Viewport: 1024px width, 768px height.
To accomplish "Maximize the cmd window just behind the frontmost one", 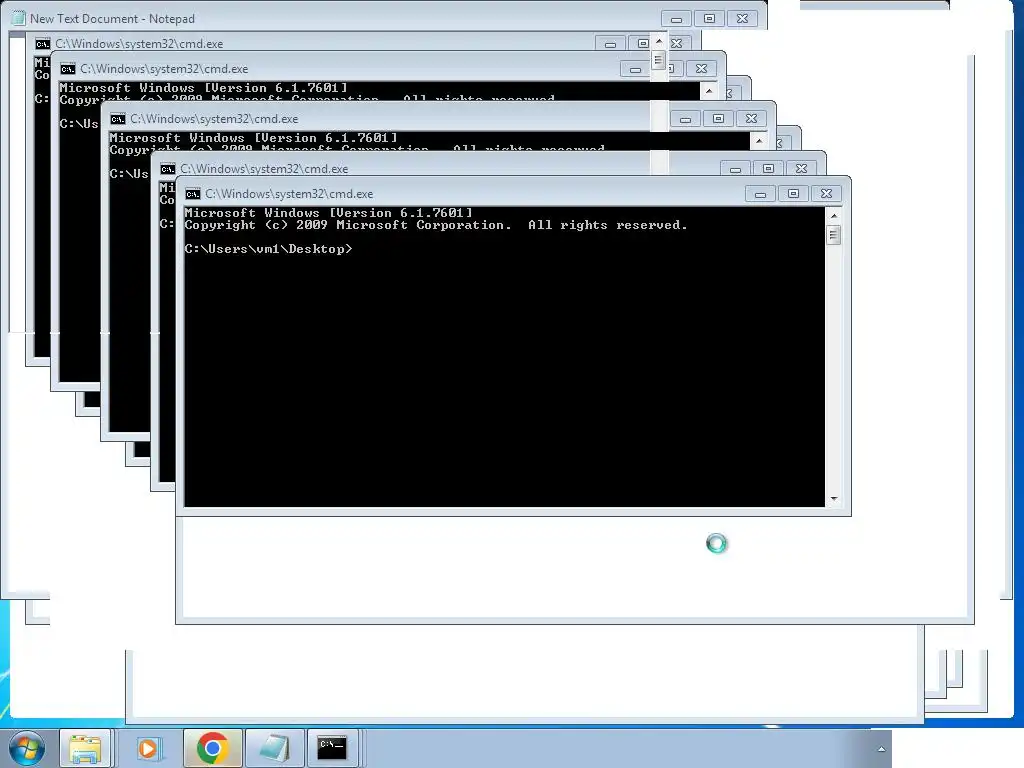I will tap(768, 168).
